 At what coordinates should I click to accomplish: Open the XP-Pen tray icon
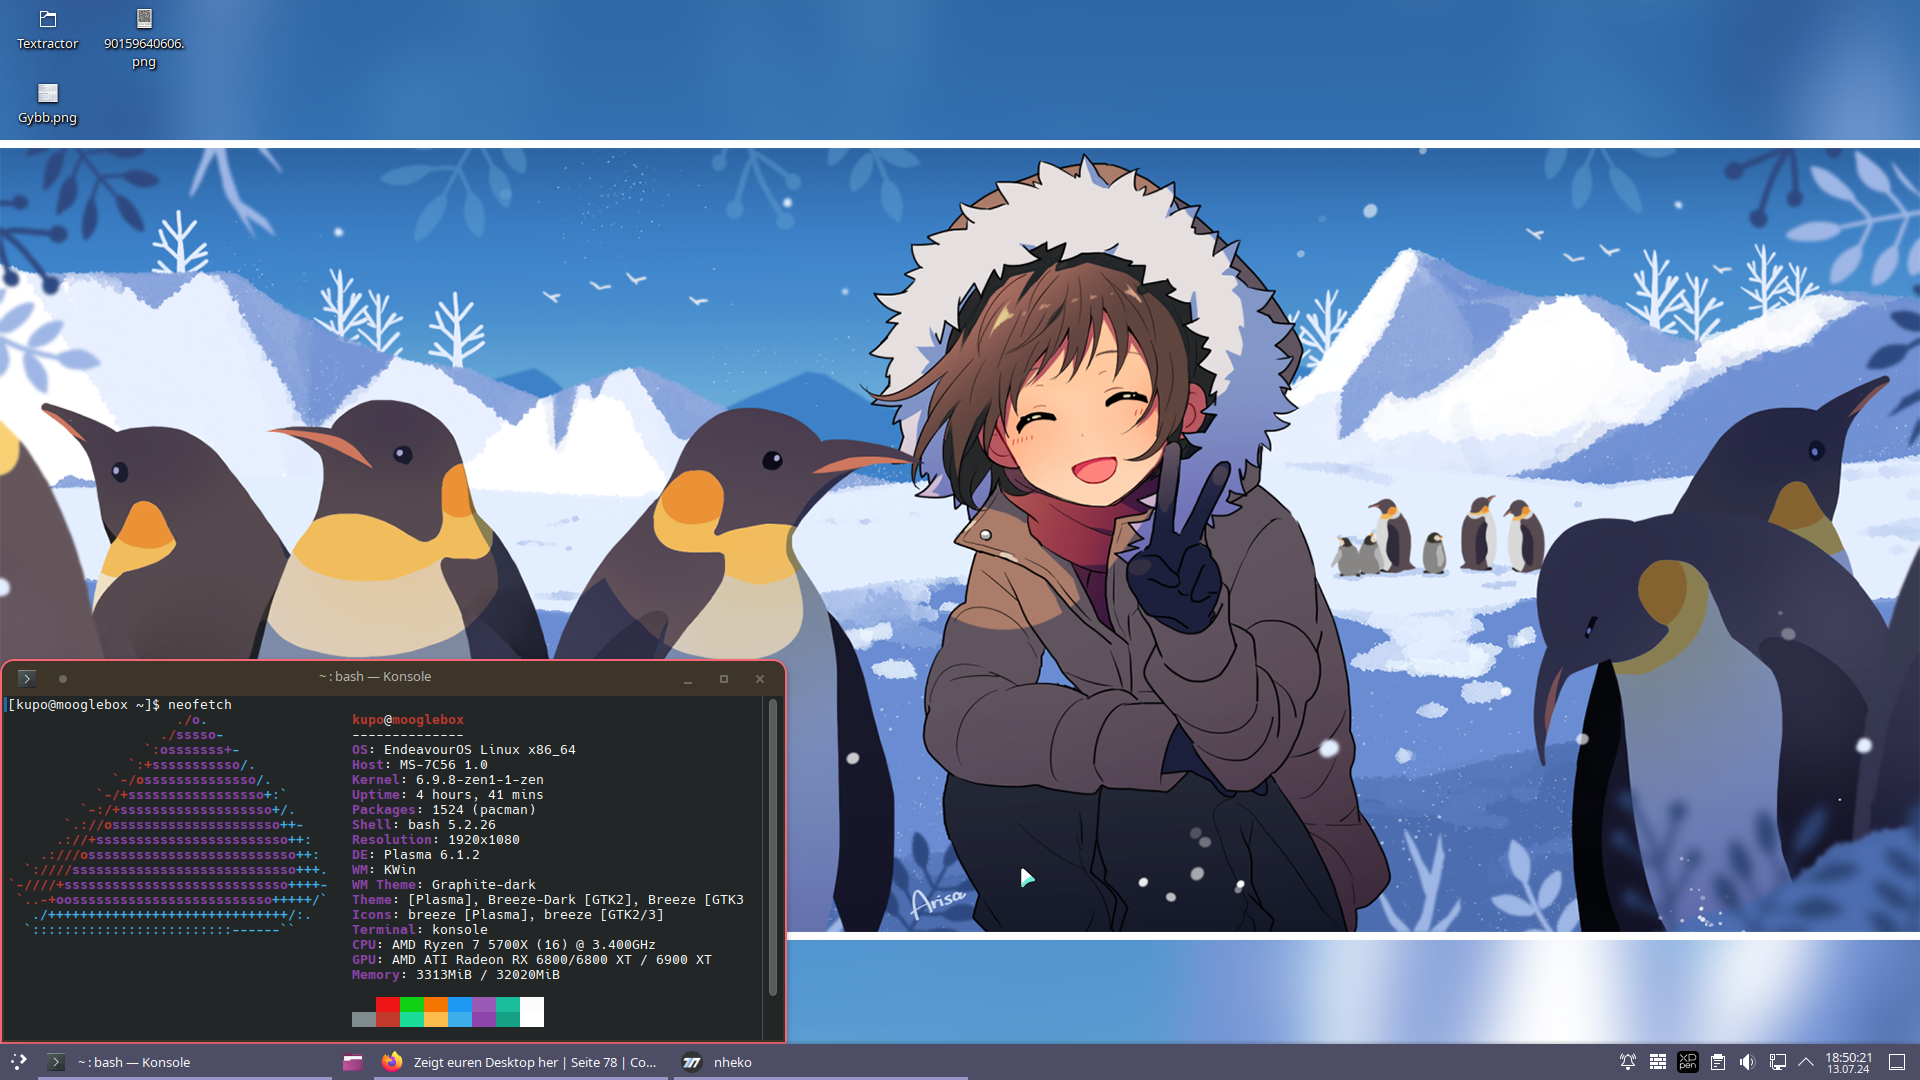[1688, 1062]
